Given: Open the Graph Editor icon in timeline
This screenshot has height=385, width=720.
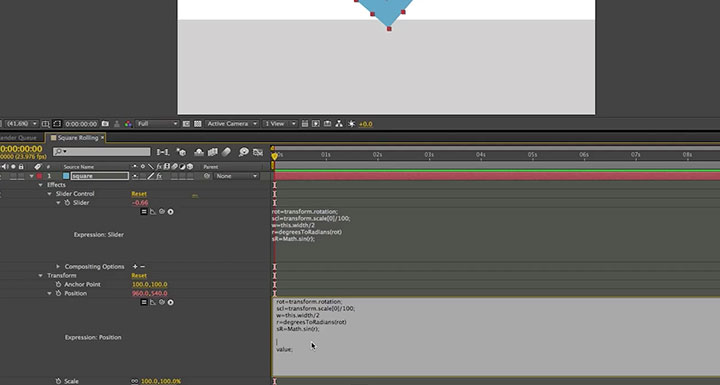Looking at the screenshot, I should point(258,152).
